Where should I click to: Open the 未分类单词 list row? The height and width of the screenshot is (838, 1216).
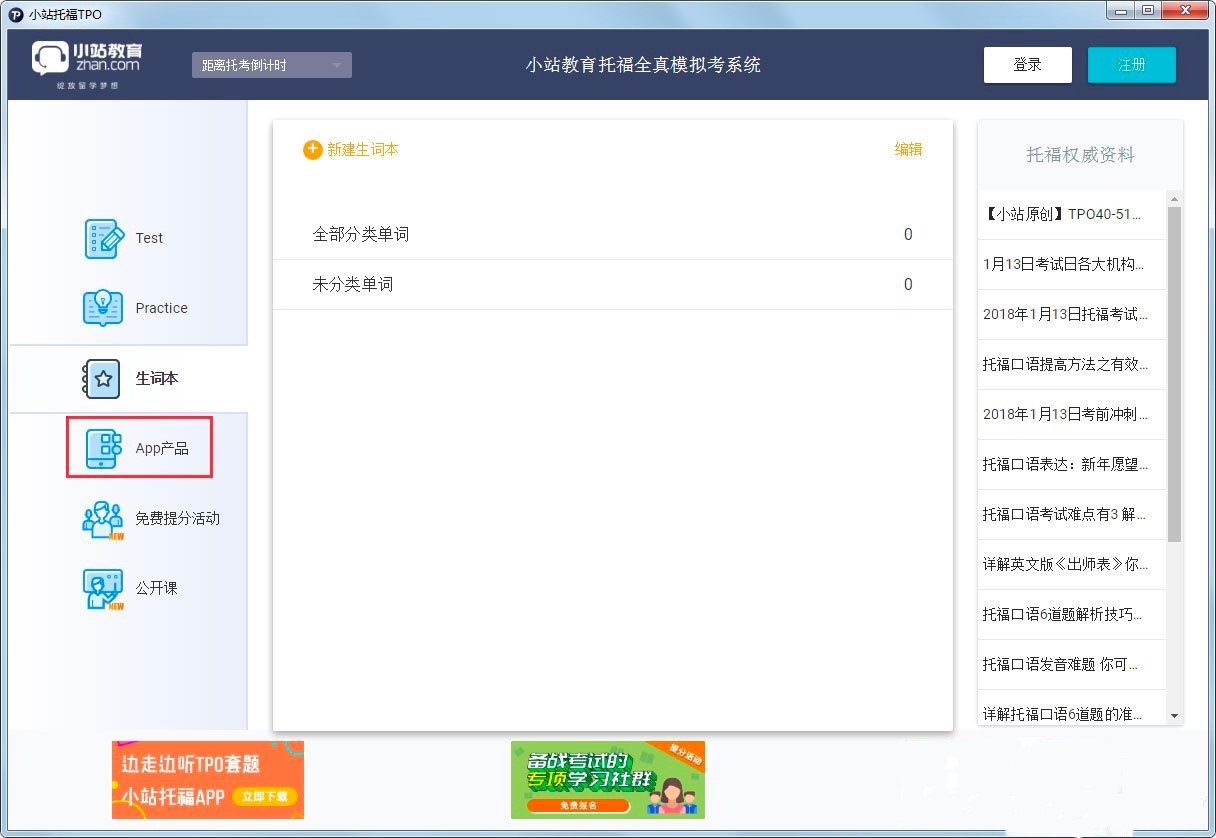[612, 284]
